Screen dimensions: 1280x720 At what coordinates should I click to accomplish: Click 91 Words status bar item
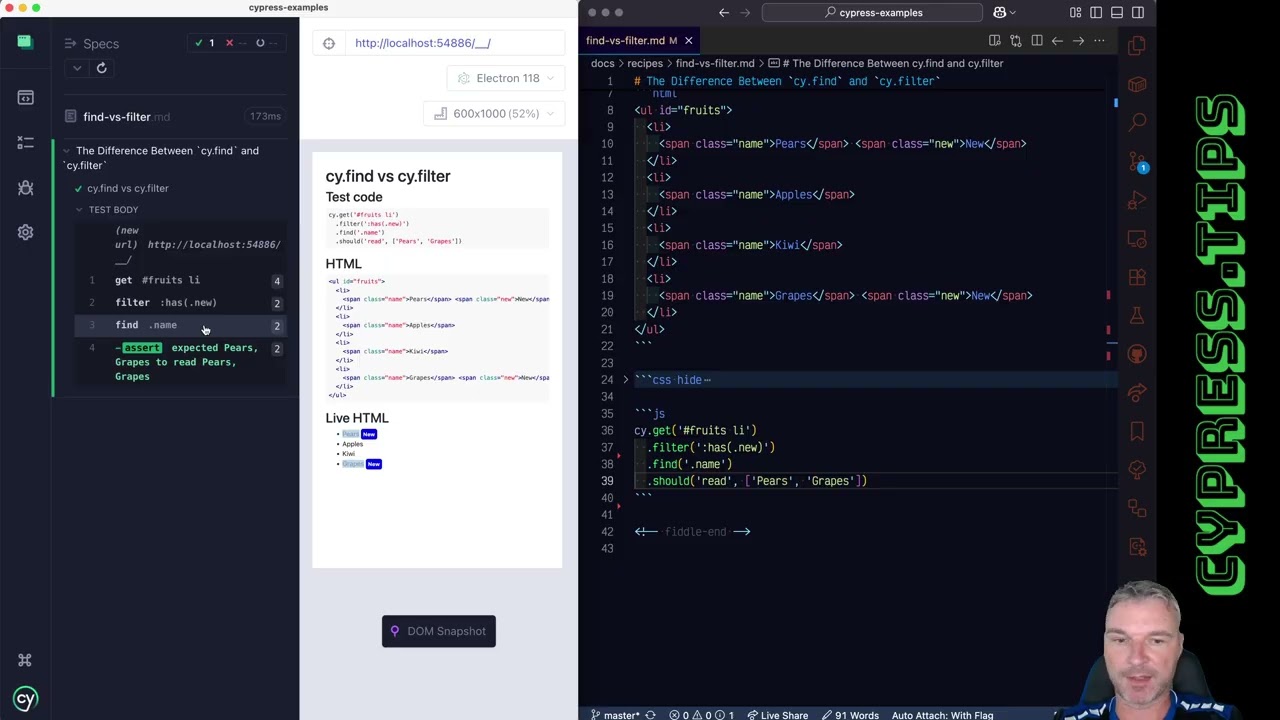pyautogui.click(x=850, y=715)
